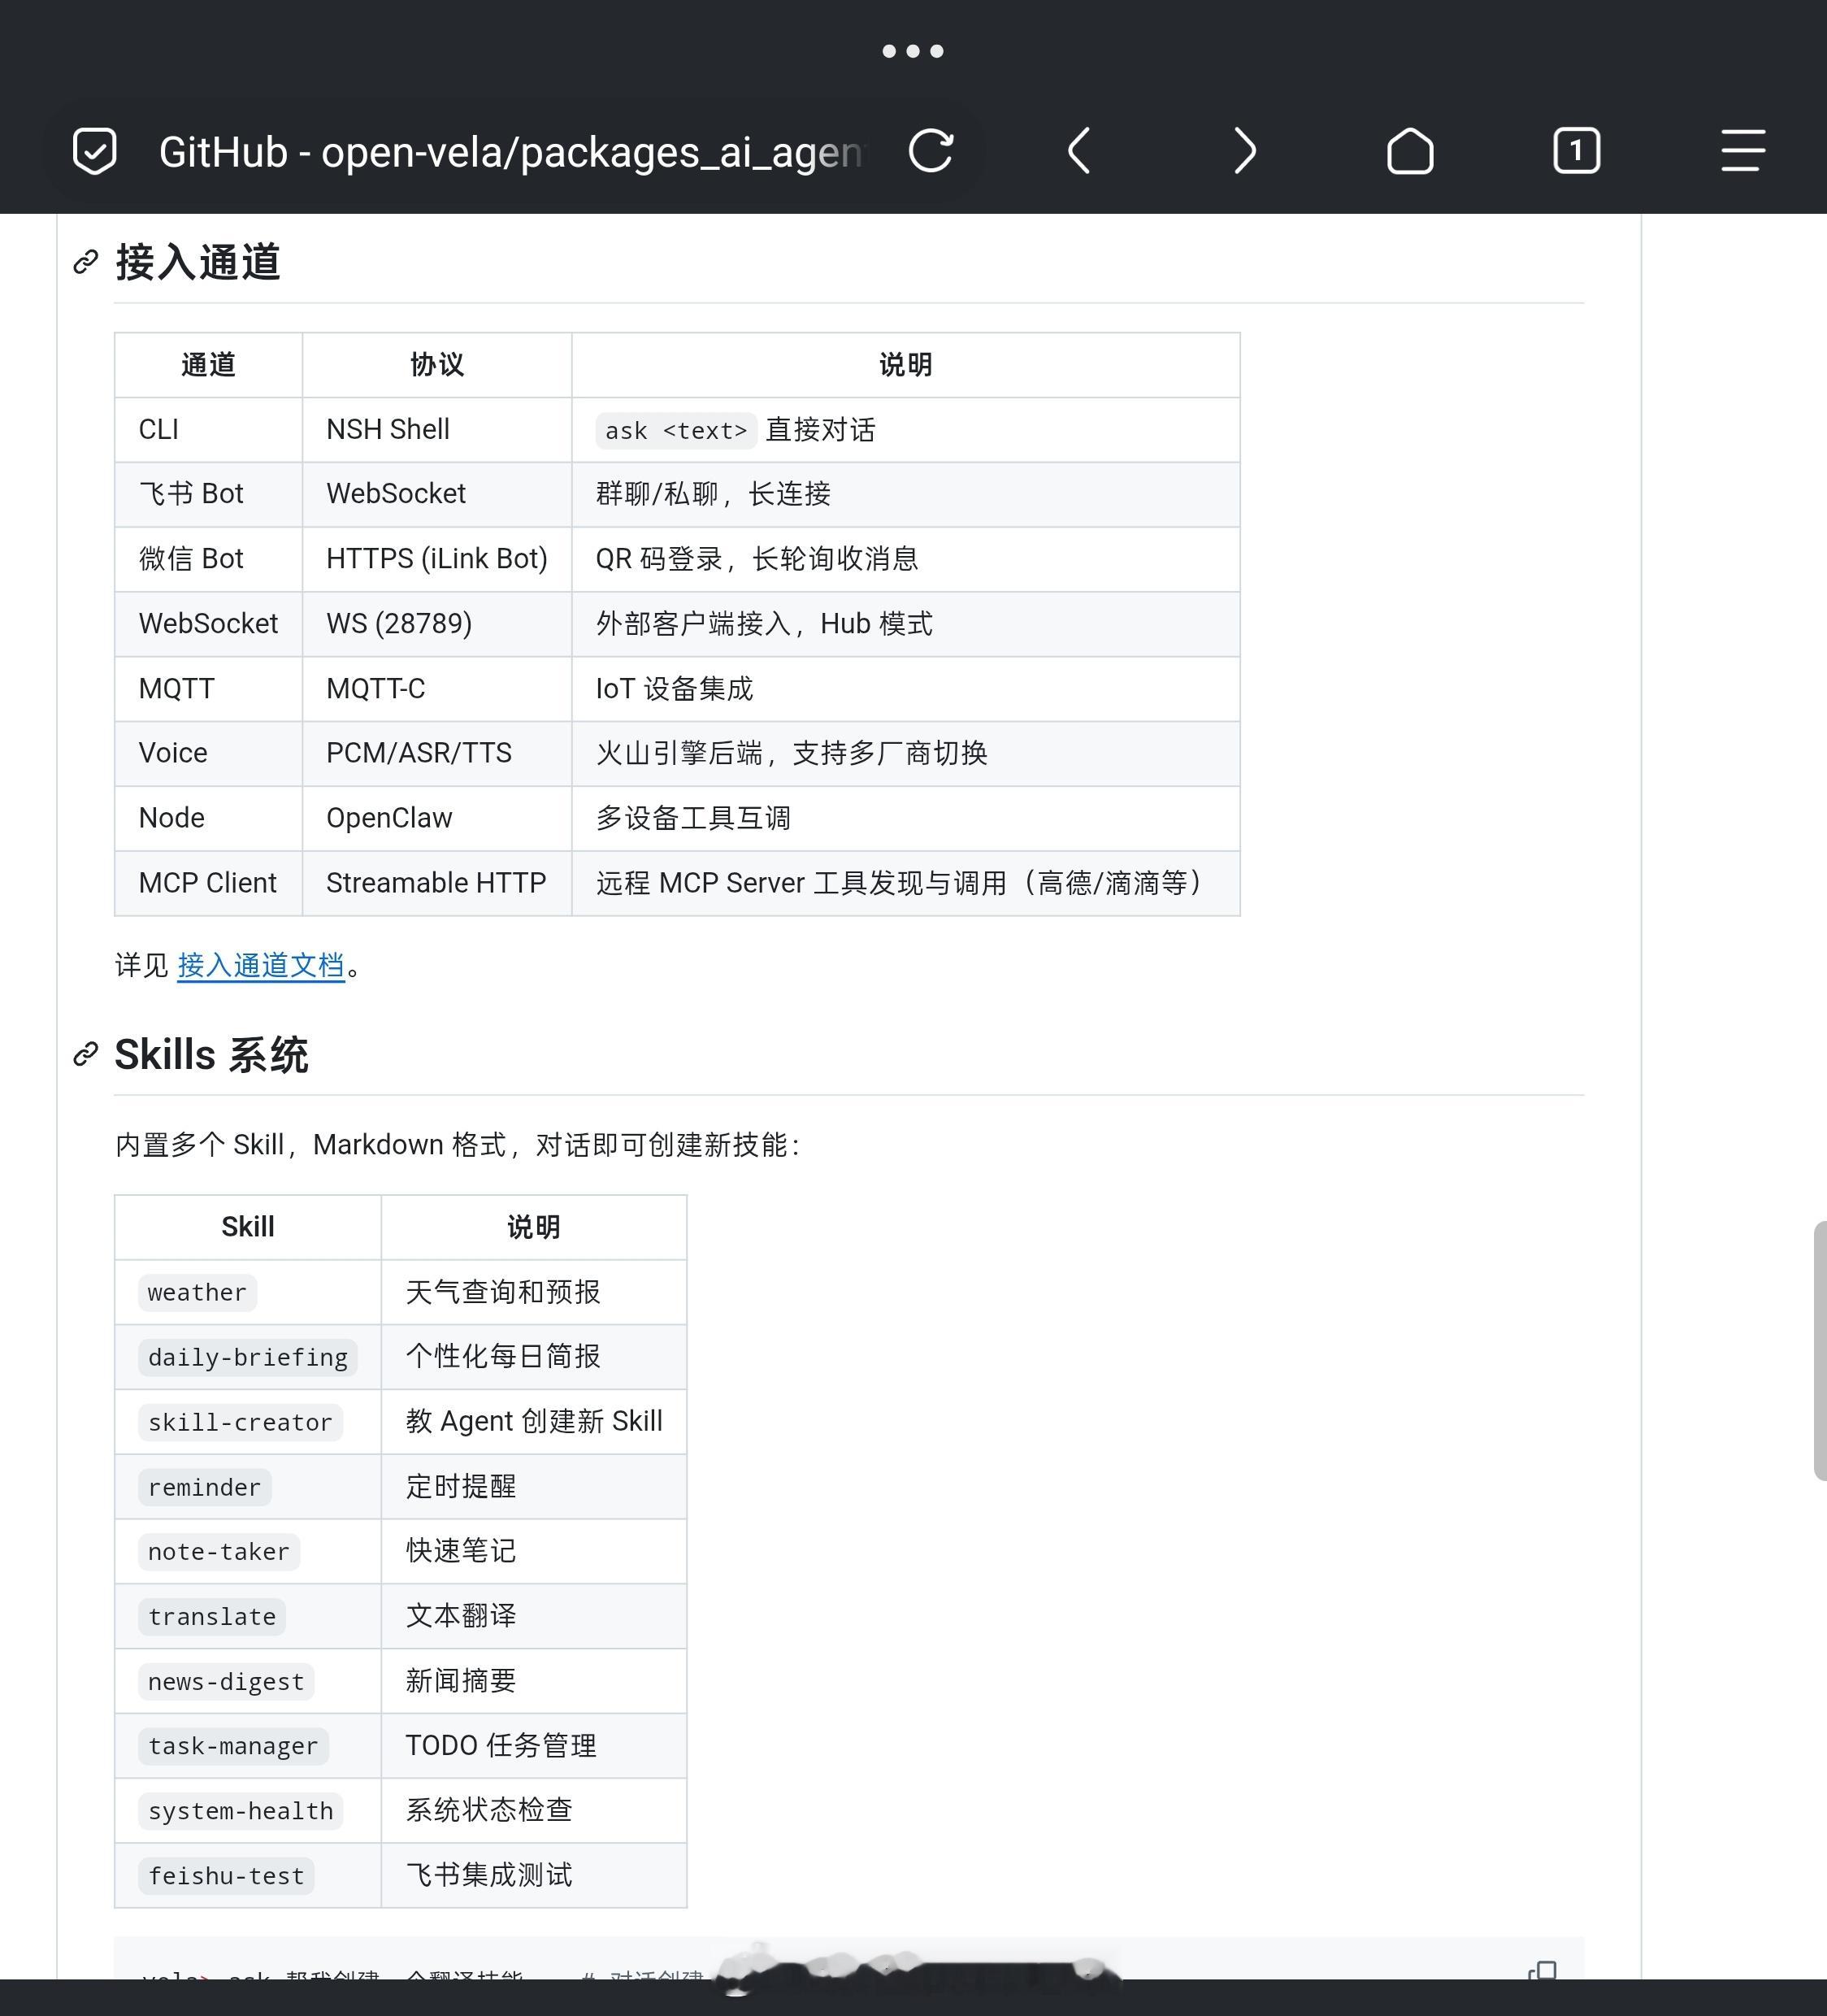Screen dimensions: 1827x2016
Task: Click the OpenClaw protocol cell
Action: 437,818
